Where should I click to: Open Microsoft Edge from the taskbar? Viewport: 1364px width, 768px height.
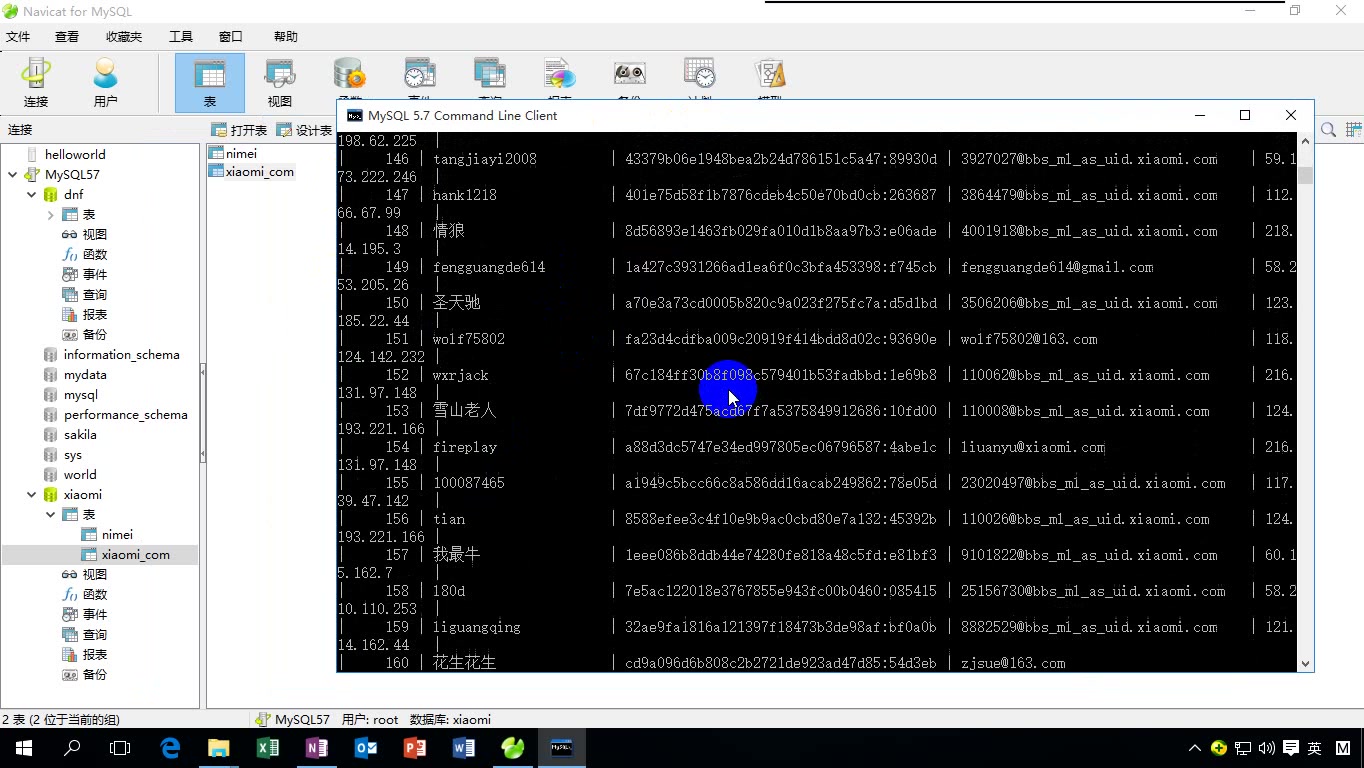(170, 748)
